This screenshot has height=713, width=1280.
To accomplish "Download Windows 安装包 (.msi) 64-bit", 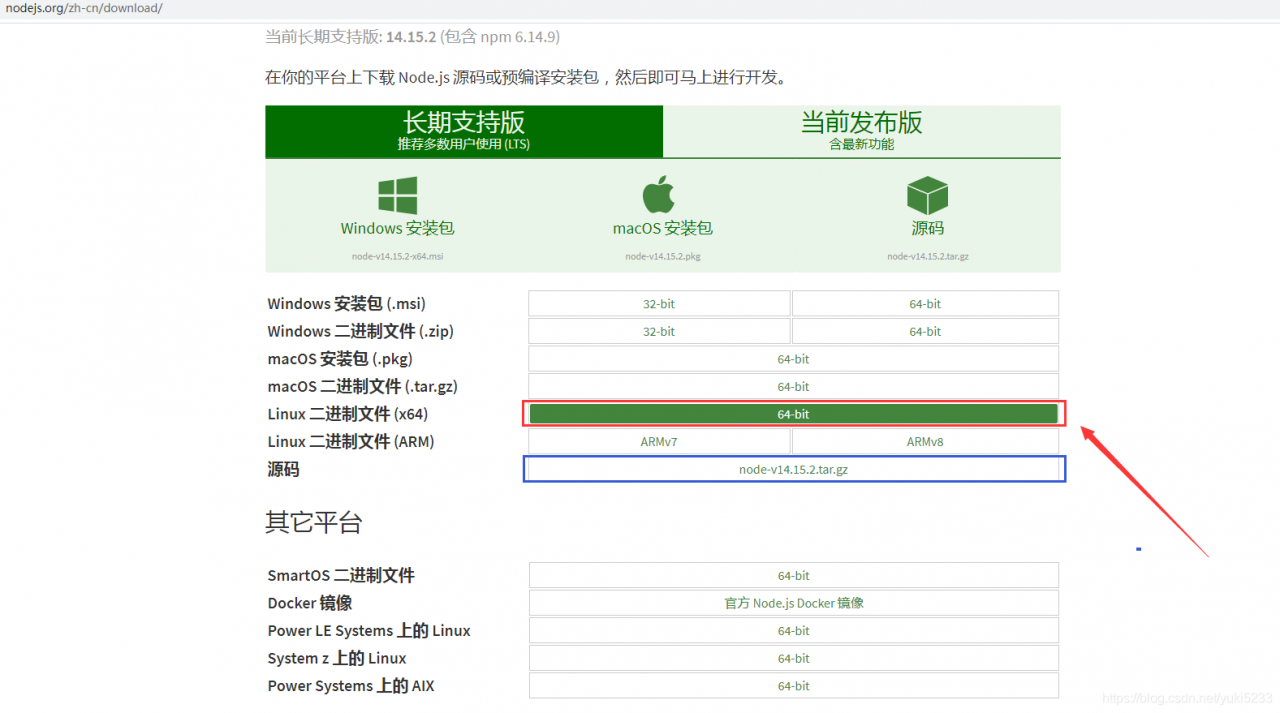I will pyautogui.click(x=925, y=304).
